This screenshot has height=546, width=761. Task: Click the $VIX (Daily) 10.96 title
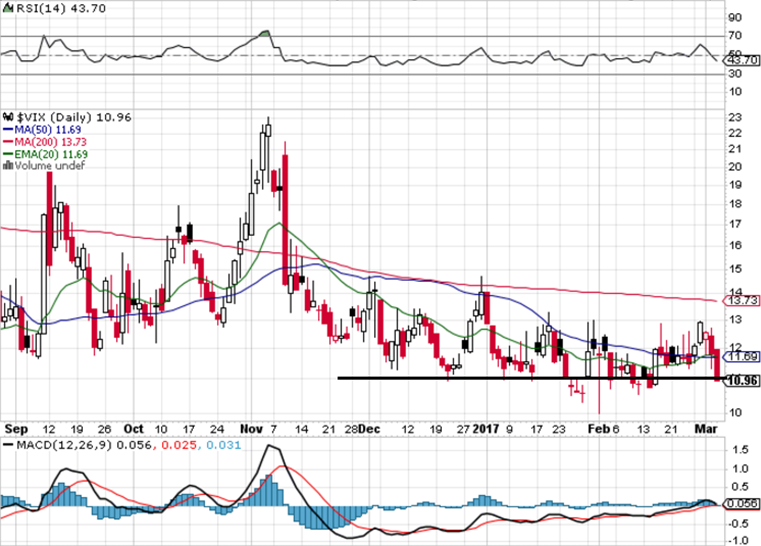point(74,117)
